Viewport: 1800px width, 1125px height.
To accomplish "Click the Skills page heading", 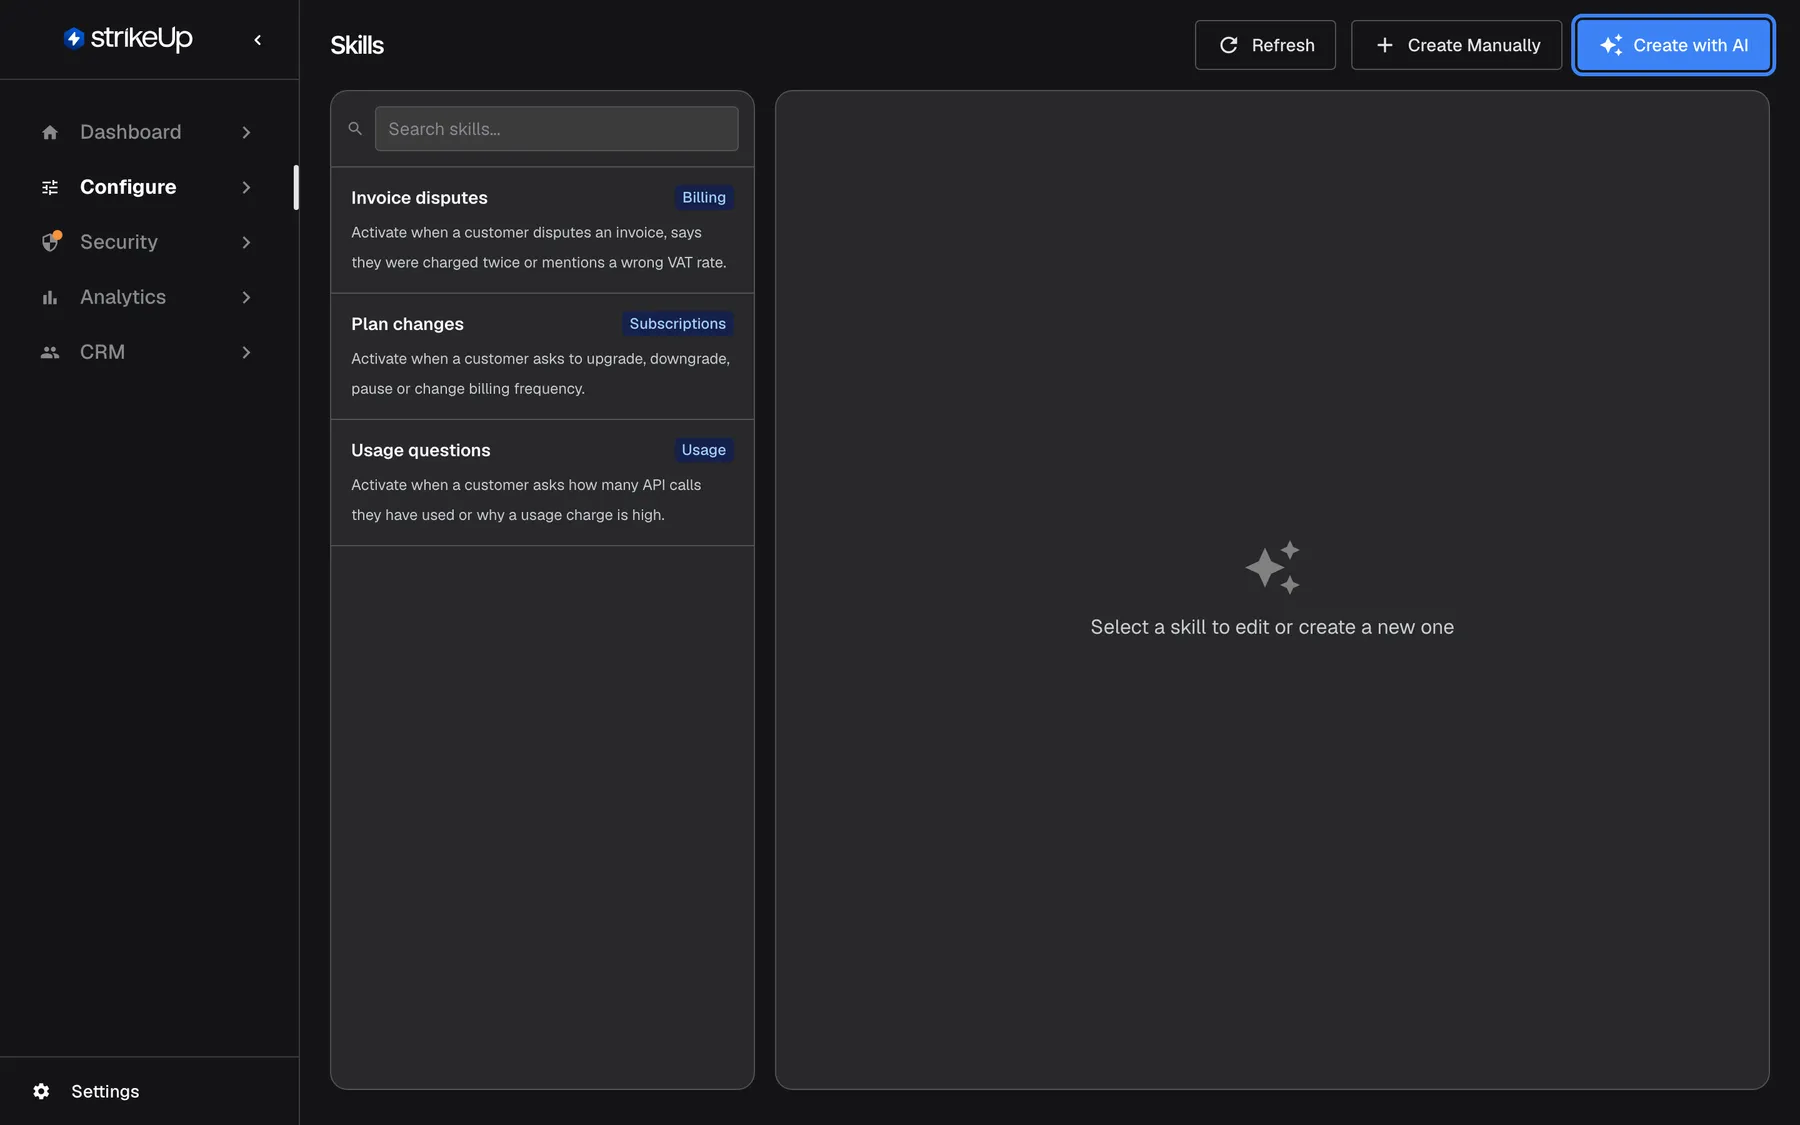I will [x=357, y=45].
